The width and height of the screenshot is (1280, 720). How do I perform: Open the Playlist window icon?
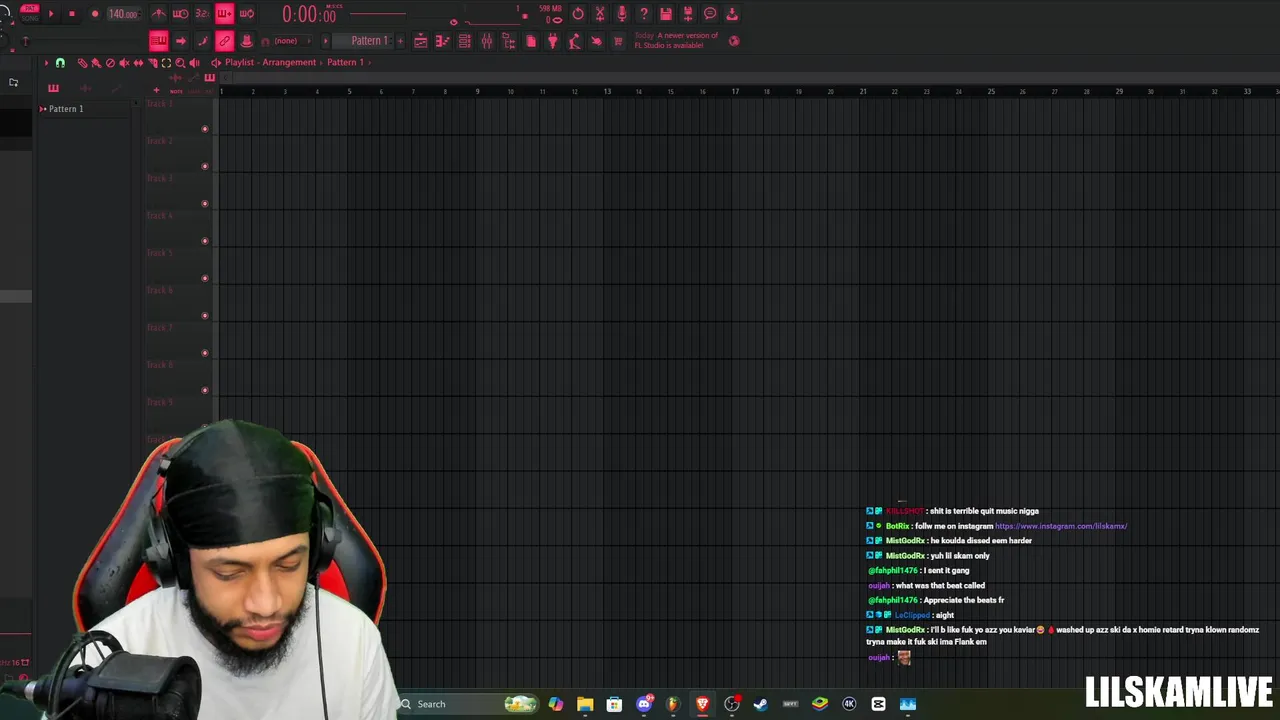tap(421, 41)
